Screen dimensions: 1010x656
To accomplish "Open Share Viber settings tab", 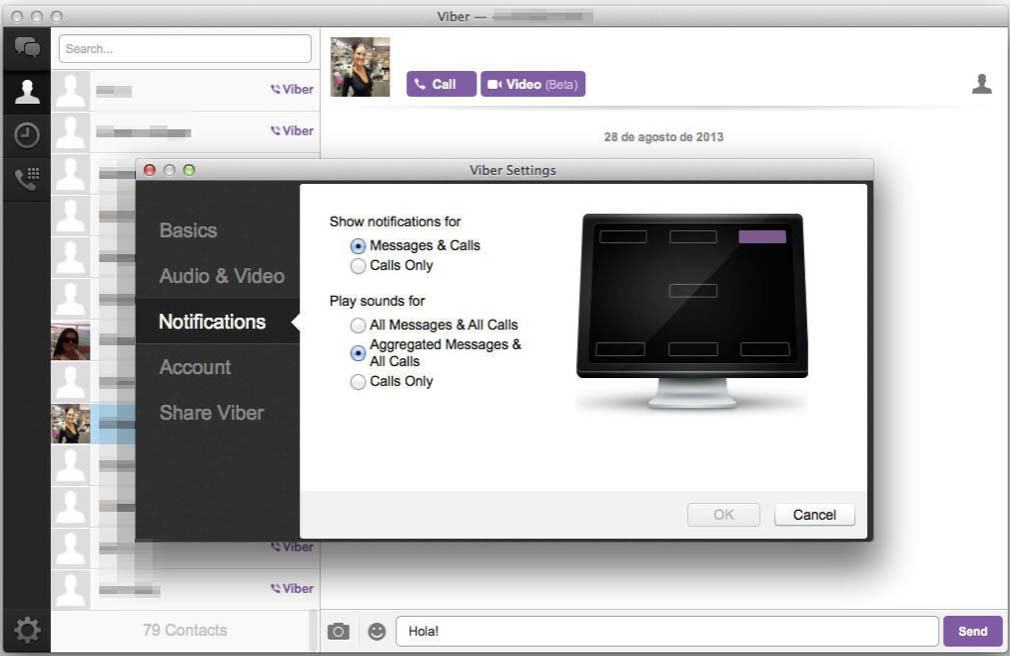I will [x=211, y=412].
